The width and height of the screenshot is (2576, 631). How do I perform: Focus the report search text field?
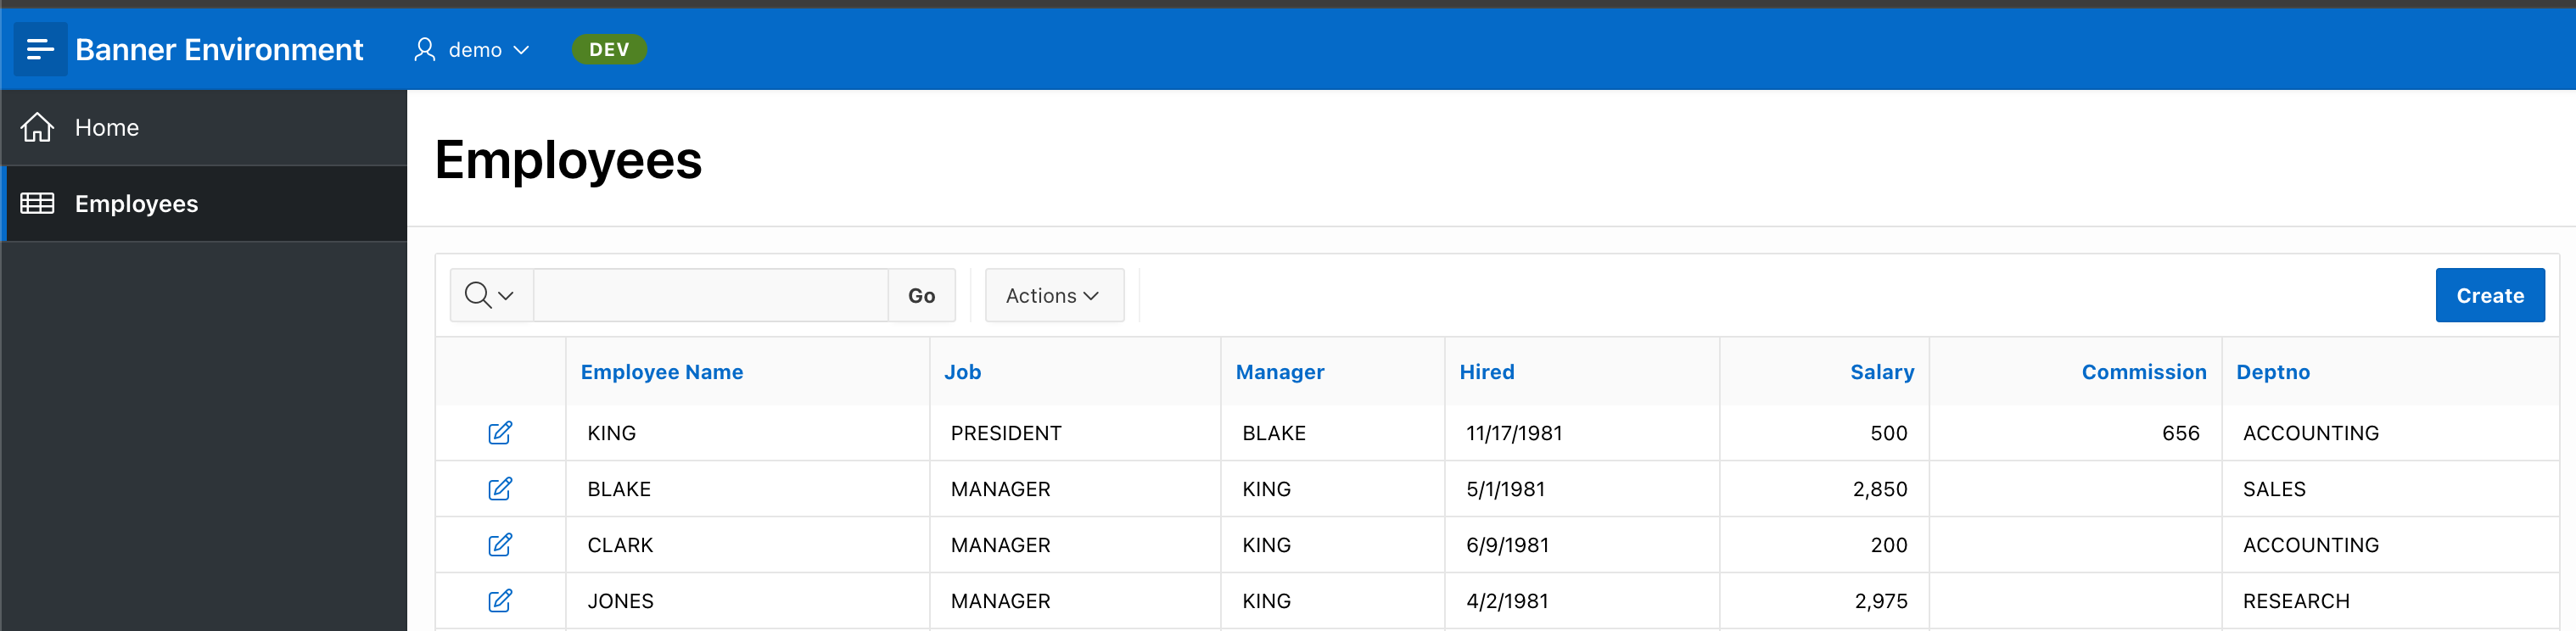tap(711, 295)
